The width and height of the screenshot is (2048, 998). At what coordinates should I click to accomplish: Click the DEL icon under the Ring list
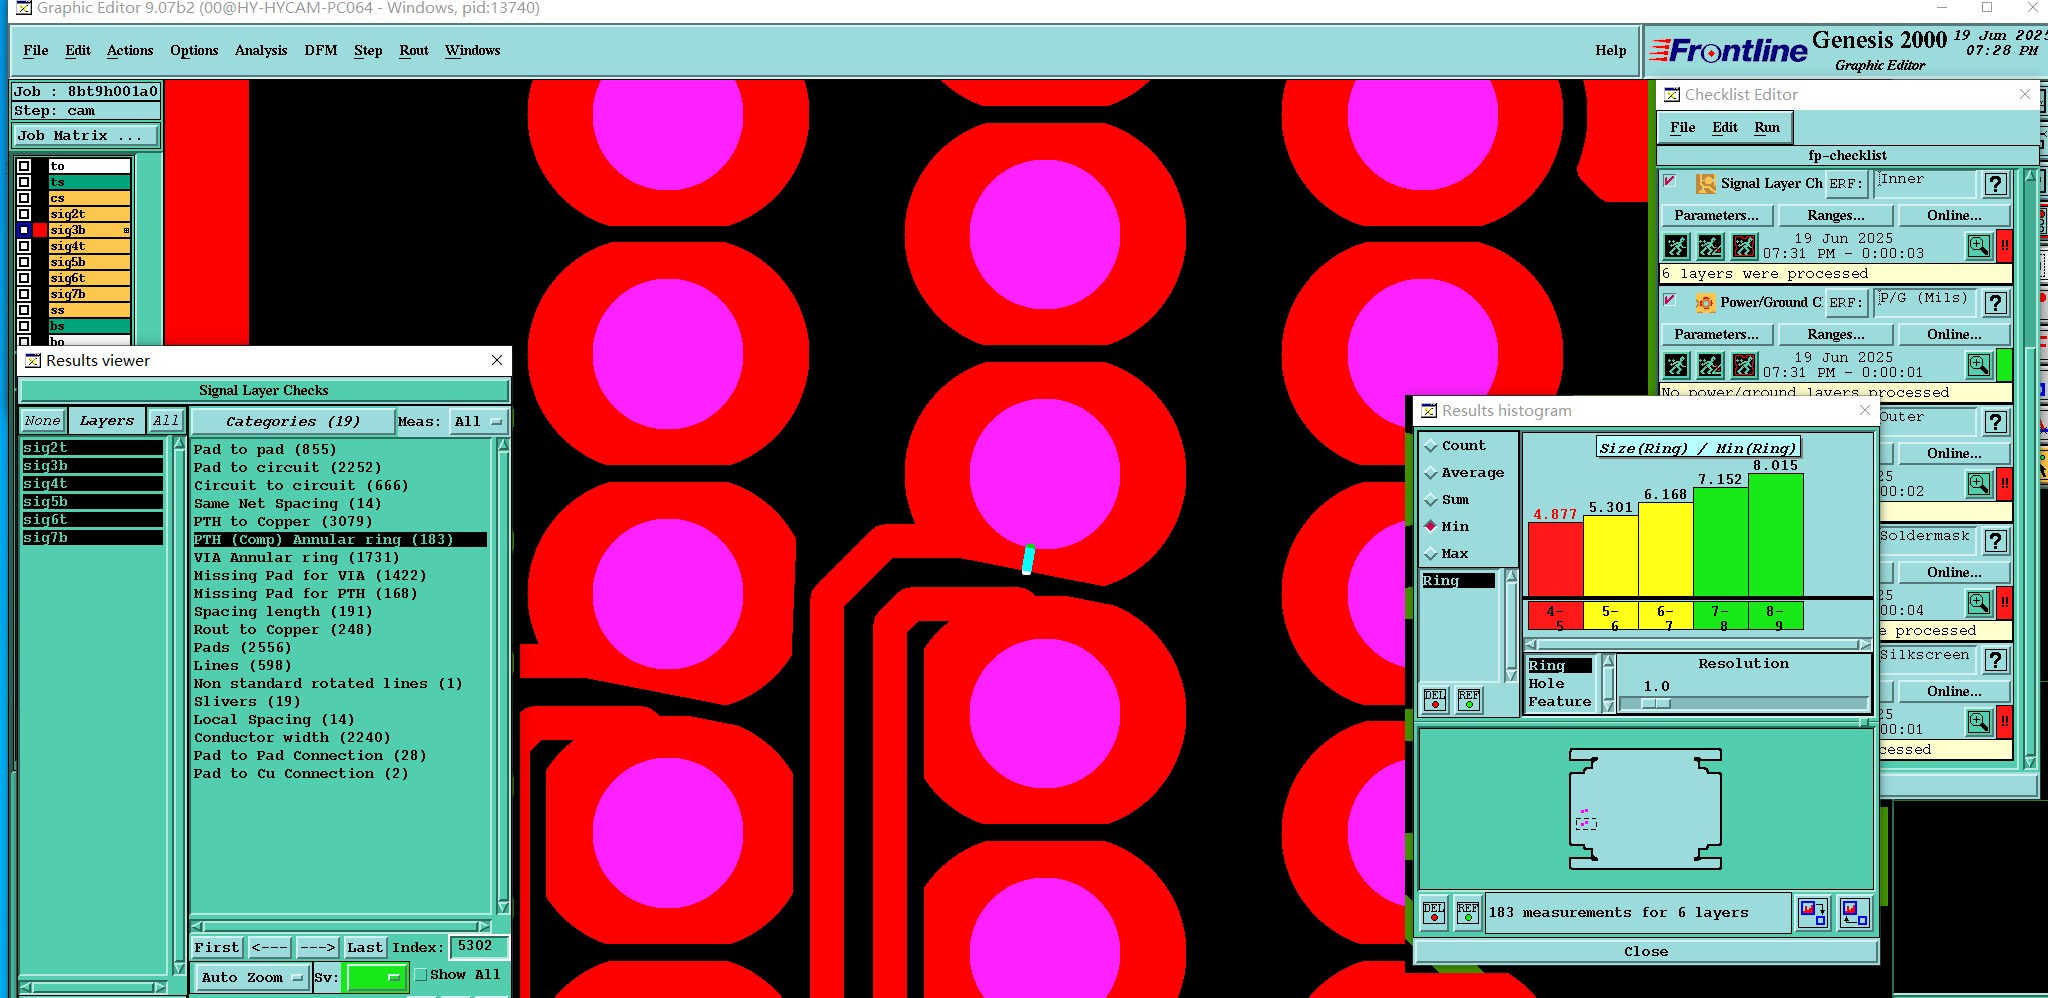pyautogui.click(x=1435, y=699)
